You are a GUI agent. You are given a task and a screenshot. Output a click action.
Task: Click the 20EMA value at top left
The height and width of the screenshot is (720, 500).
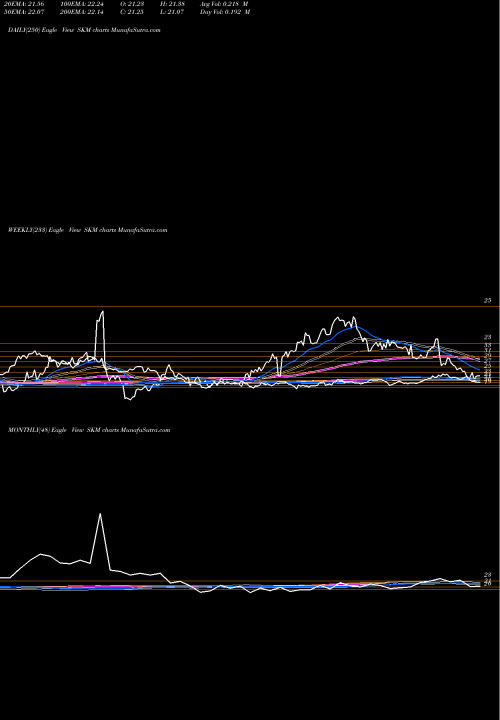click(x=24, y=4)
